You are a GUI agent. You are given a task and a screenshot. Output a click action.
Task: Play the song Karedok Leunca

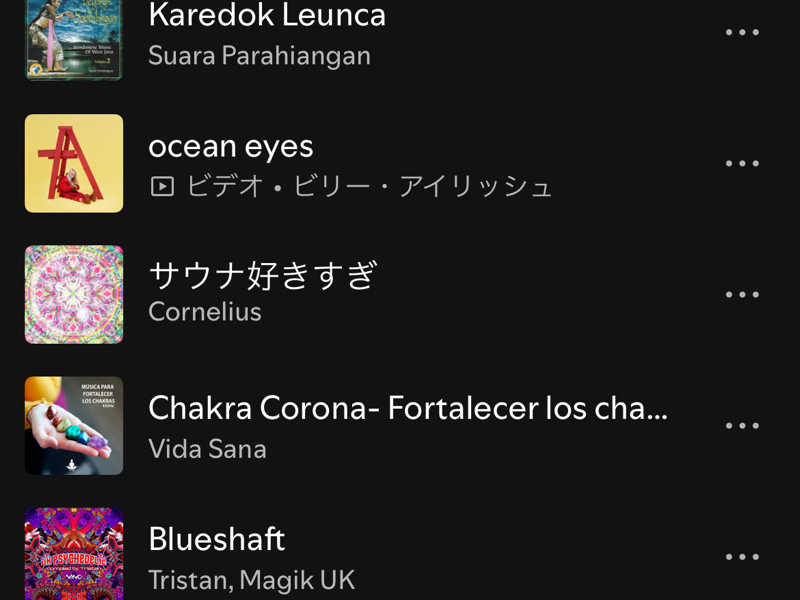click(267, 15)
